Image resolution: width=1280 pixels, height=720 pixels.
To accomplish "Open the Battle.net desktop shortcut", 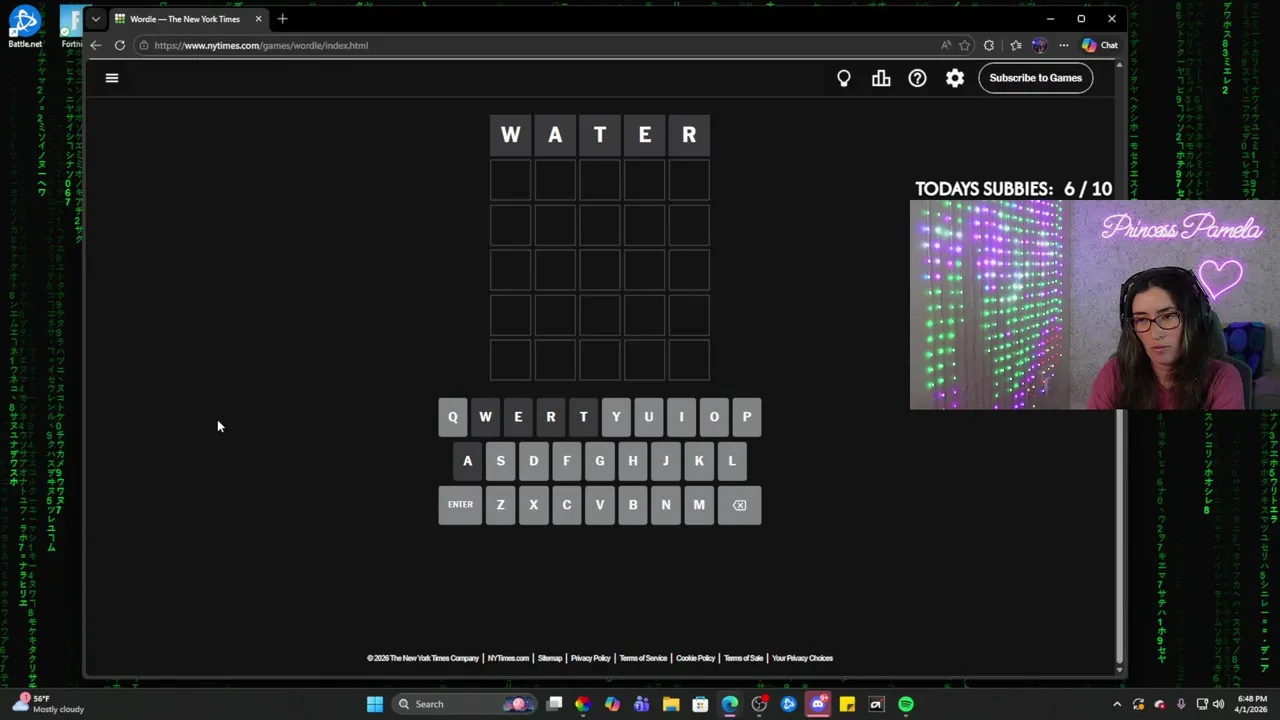I will tap(25, 26).
